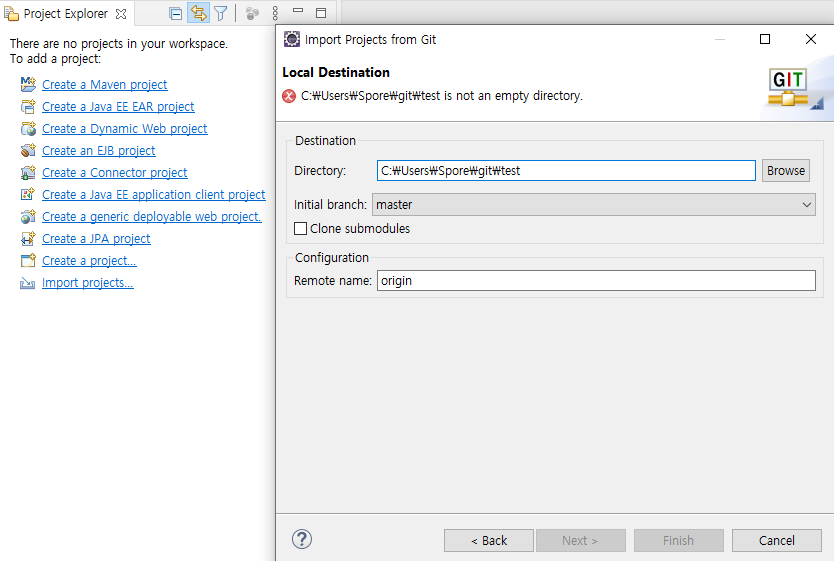Image resolution: width=834 pixels, height=561 pixels.
Task: Close the Import Projects from Git dialog
Action: coord(811,39)
